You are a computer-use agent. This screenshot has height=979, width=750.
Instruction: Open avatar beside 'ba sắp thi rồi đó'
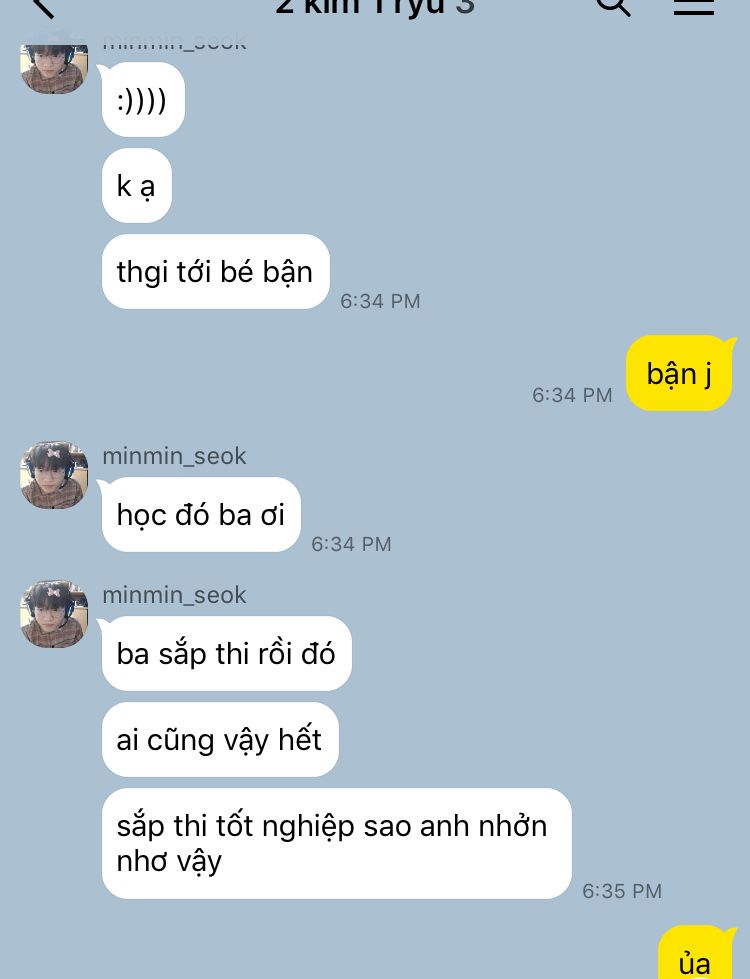point(54,614)
